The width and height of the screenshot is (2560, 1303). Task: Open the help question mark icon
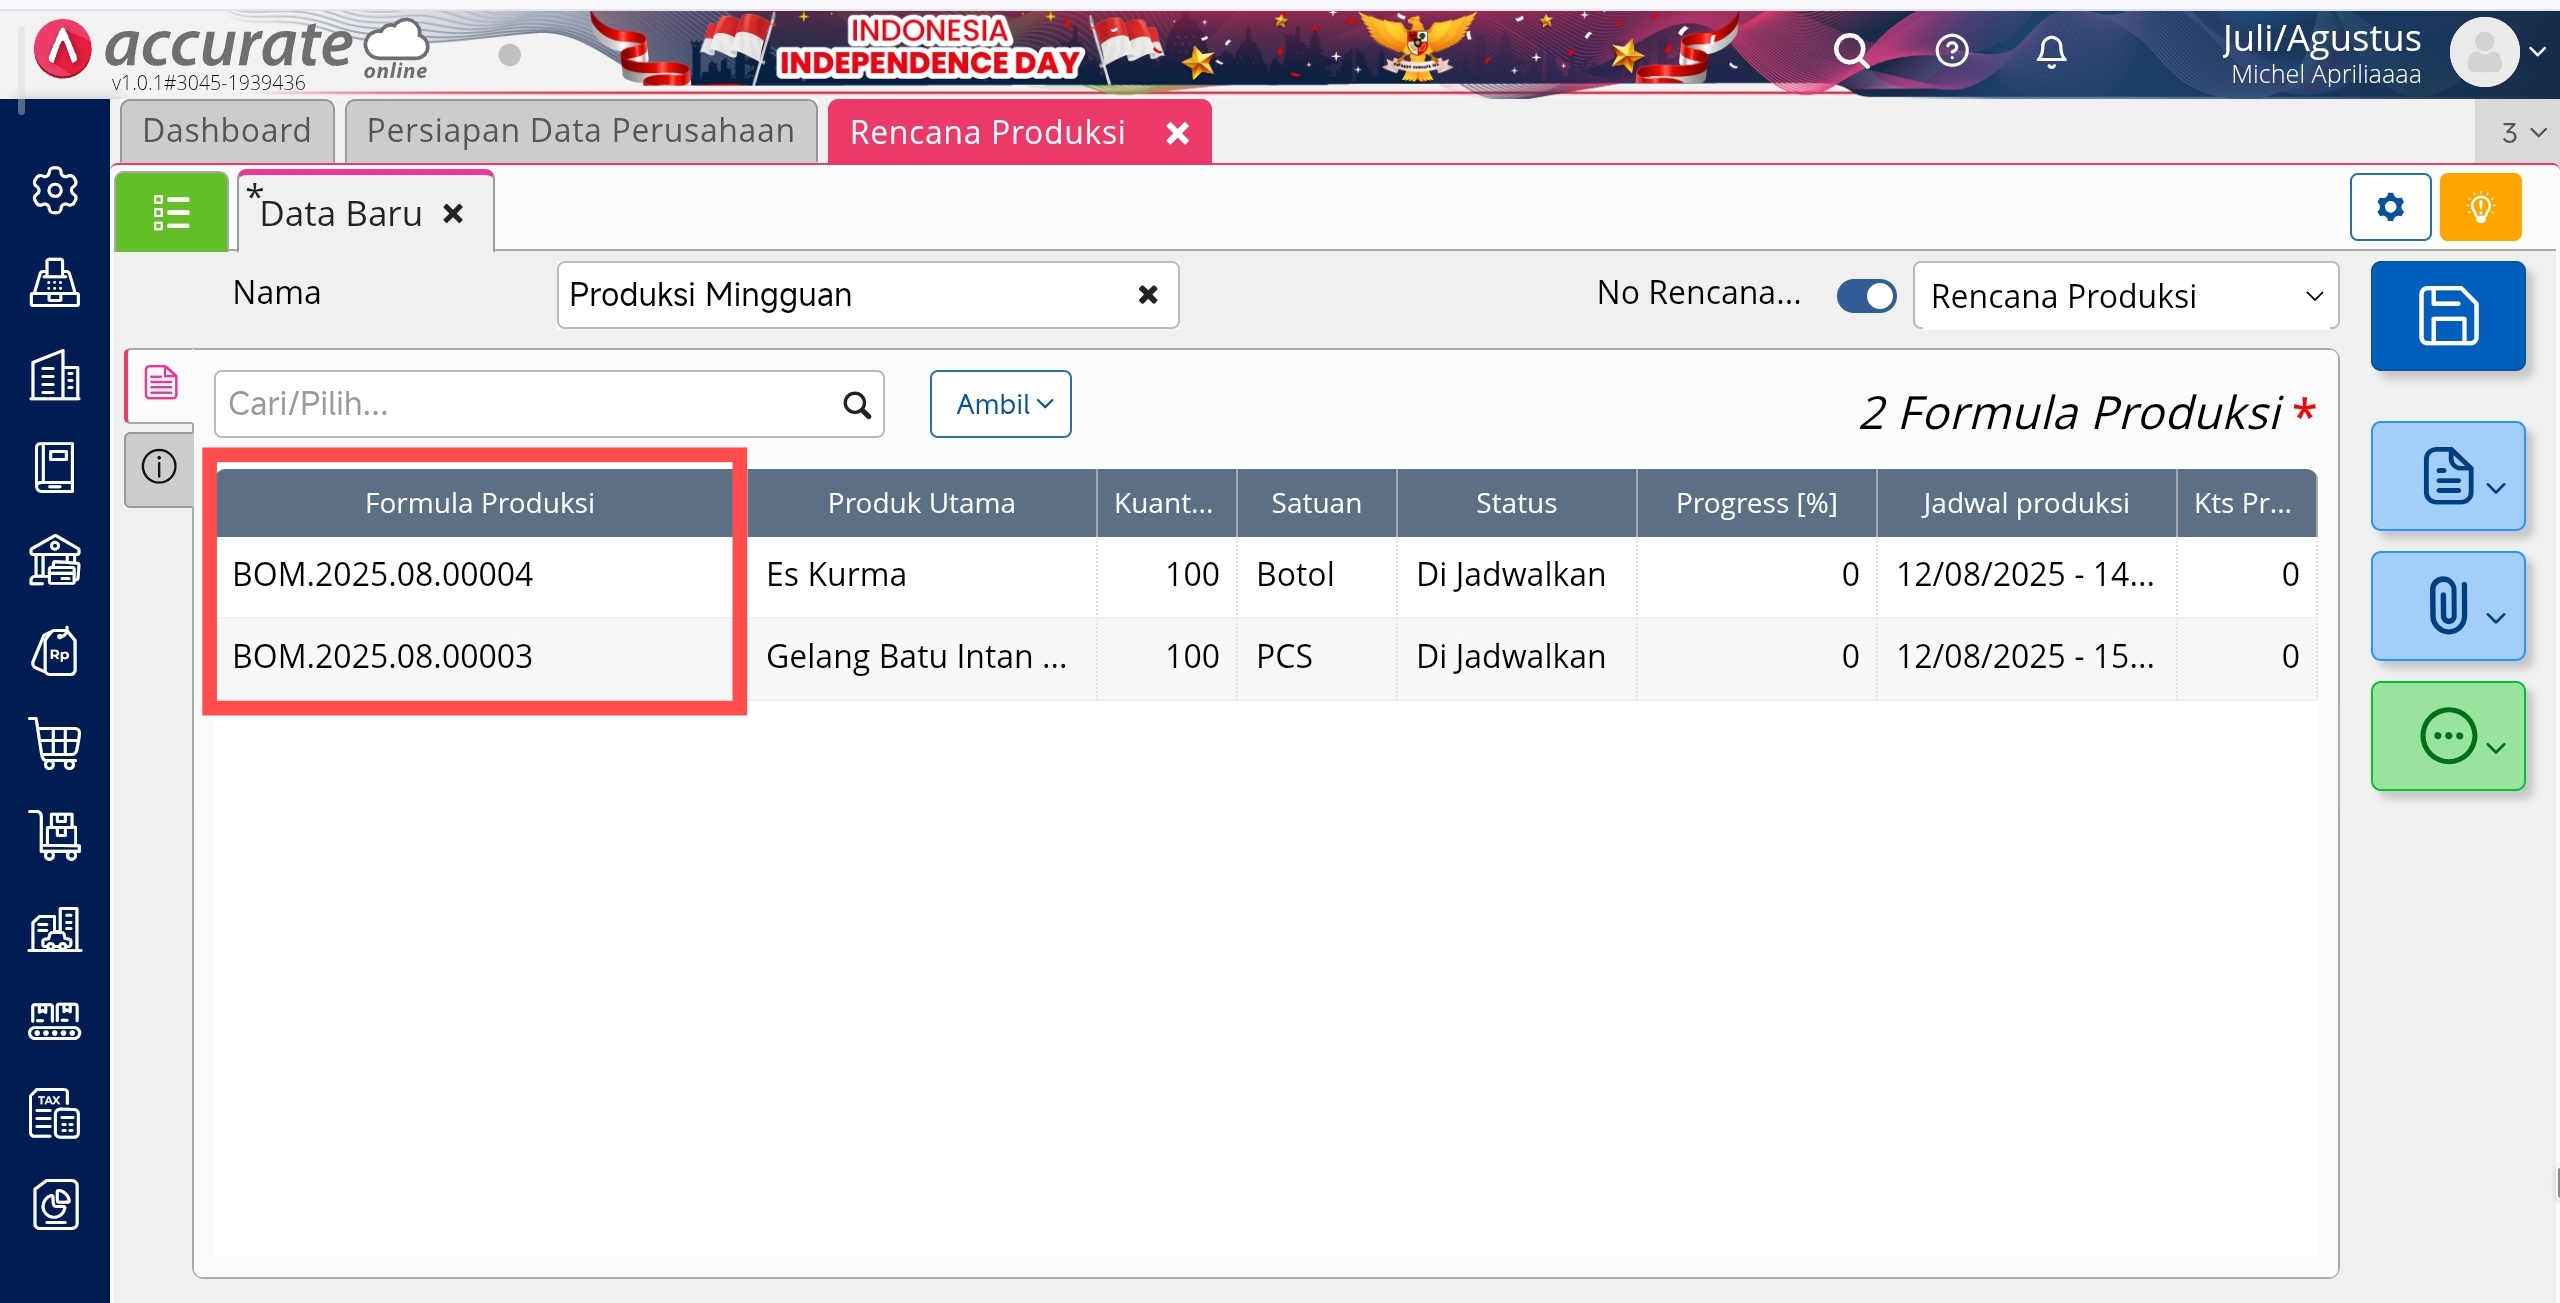[1951, 50]
